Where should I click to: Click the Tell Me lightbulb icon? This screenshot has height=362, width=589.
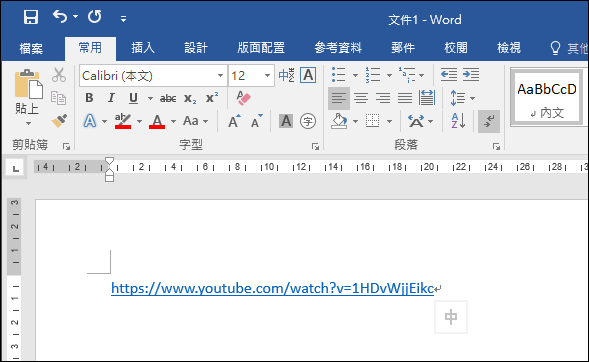coord(555,48)
